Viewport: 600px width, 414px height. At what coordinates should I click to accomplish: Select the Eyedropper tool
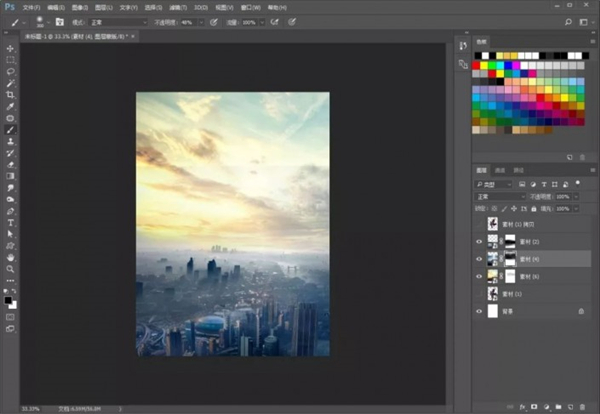click(11, 106)
